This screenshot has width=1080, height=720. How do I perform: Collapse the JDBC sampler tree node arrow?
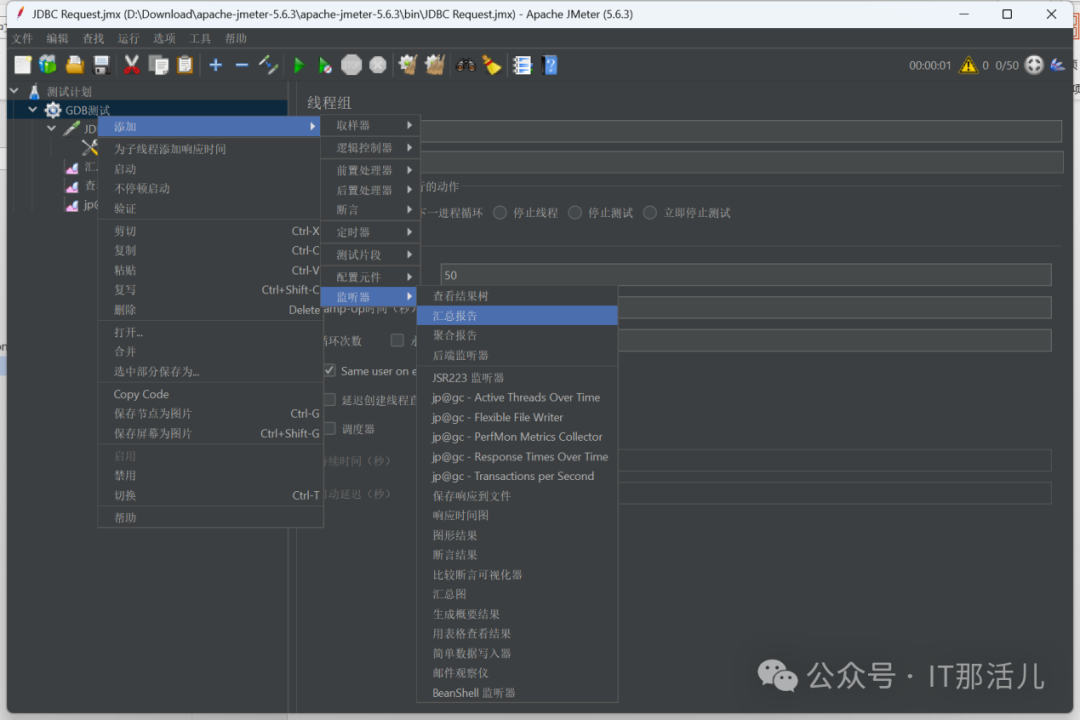(x=52, y=128)
